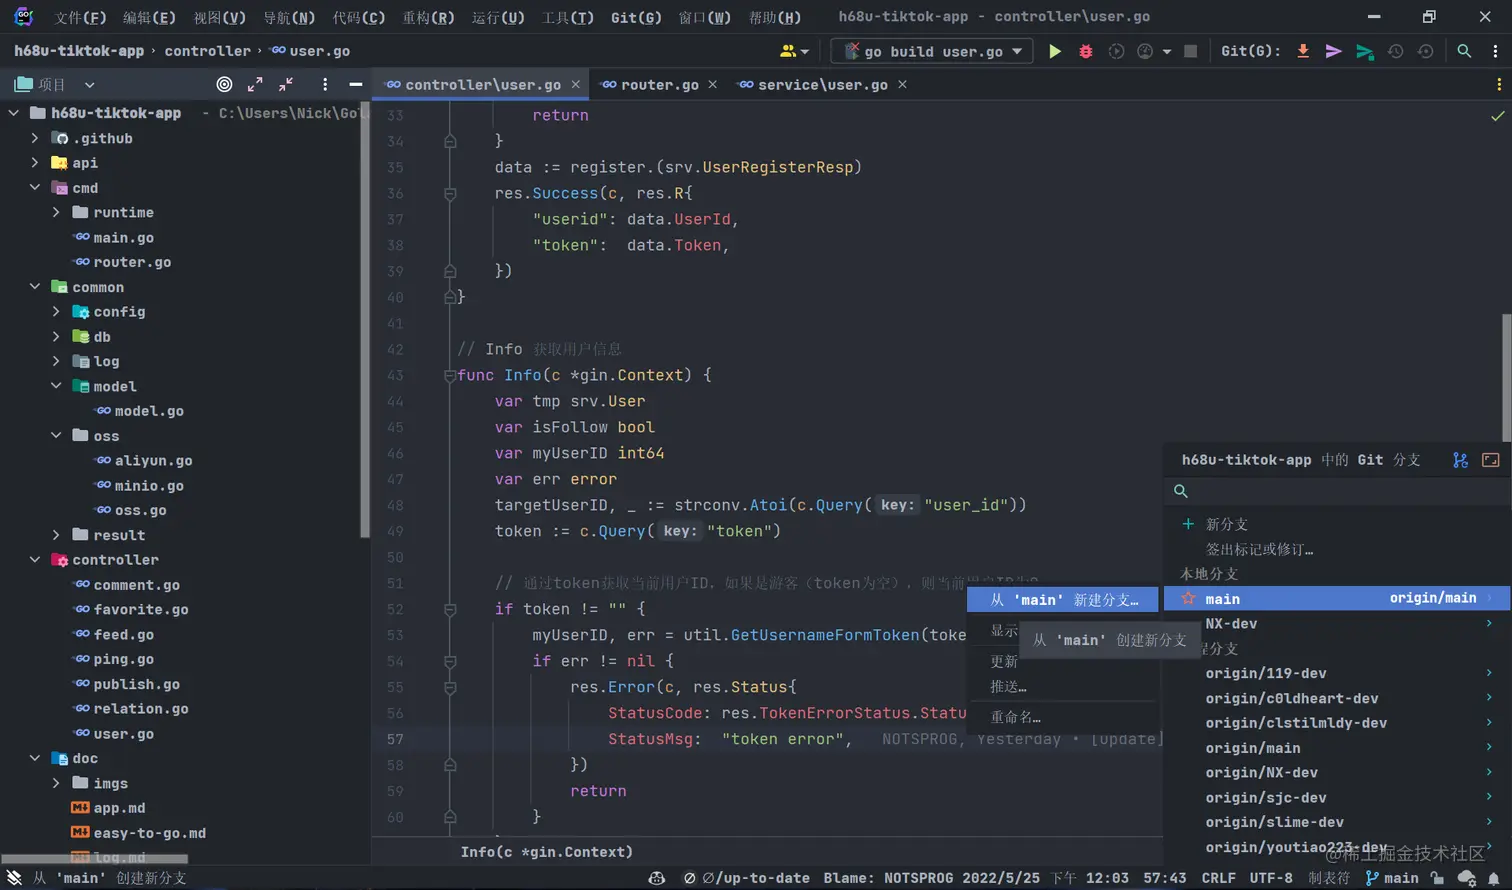Click the lock read-only icon in status bar
The image size is (1512, 890).
point(1437,878)
